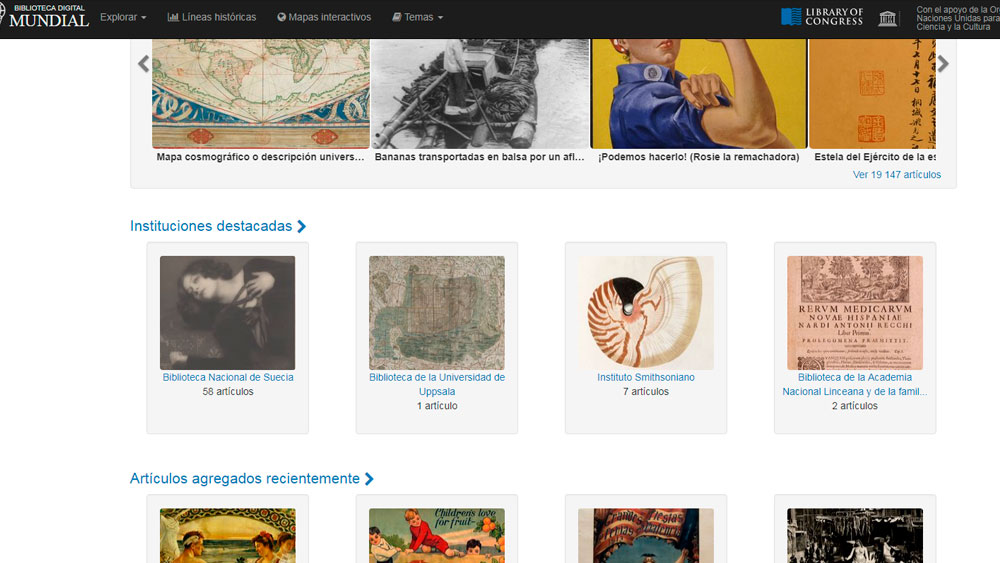
Task: Open Biblioteca de la Academia Nacional Linceana link
Action: click(x=855, y=384)
